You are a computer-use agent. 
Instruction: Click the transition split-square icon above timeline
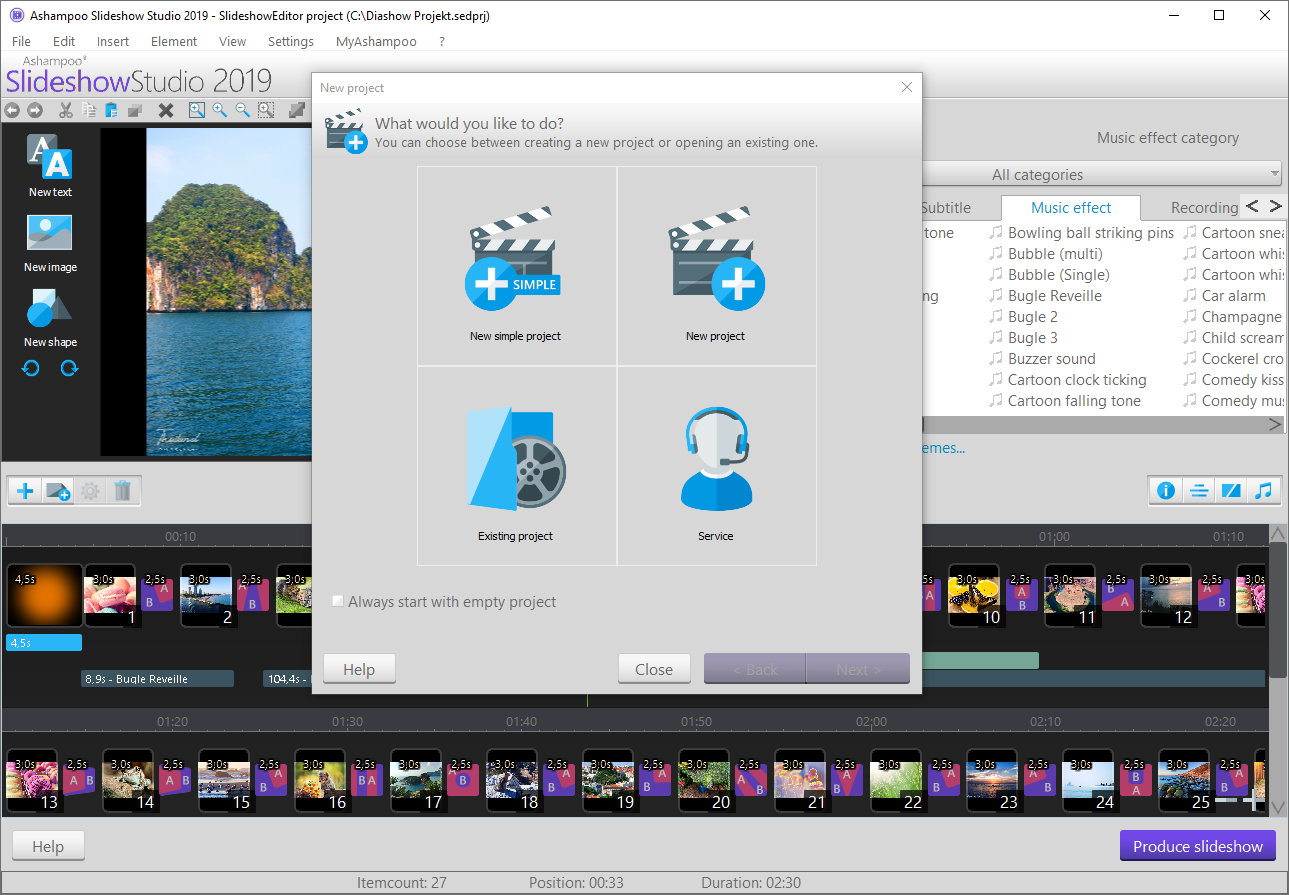1231,491
